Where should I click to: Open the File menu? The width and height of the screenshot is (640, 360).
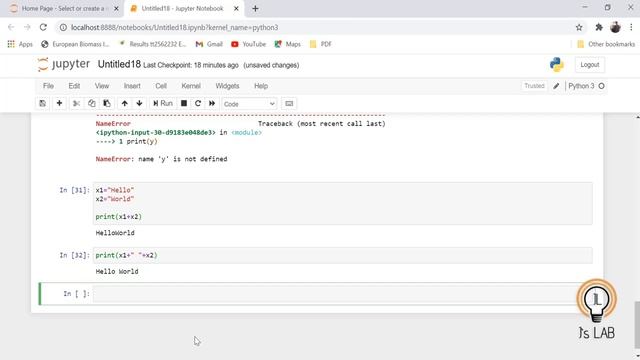pyautogui.click(x=48, y=86)
